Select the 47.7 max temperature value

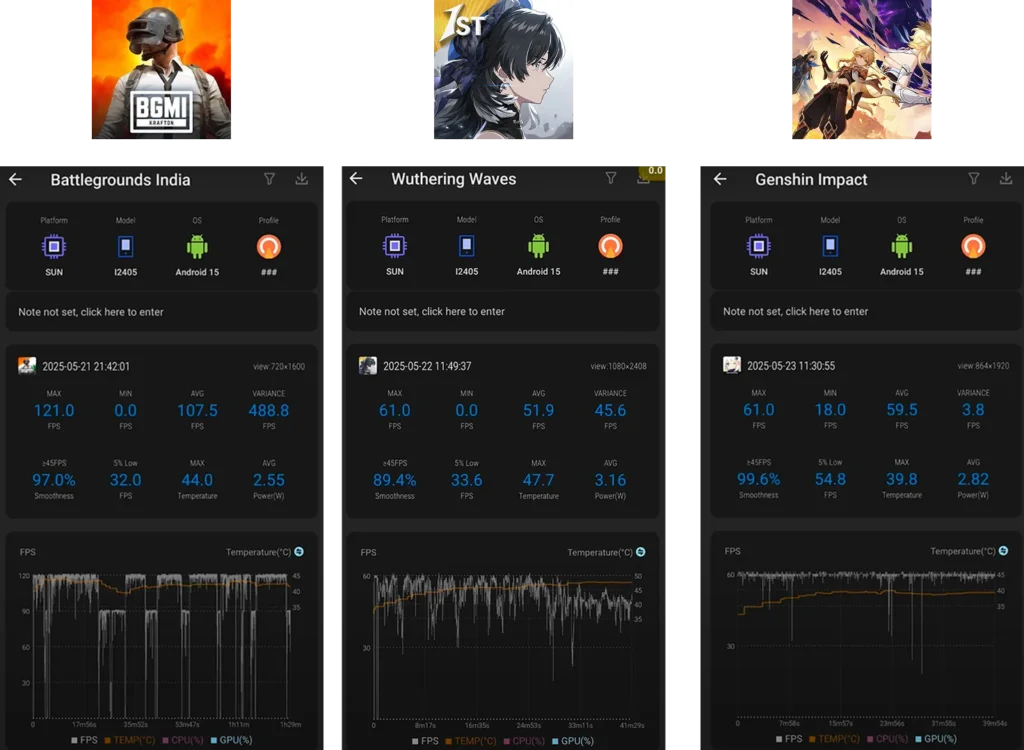[x=538, y=480]
